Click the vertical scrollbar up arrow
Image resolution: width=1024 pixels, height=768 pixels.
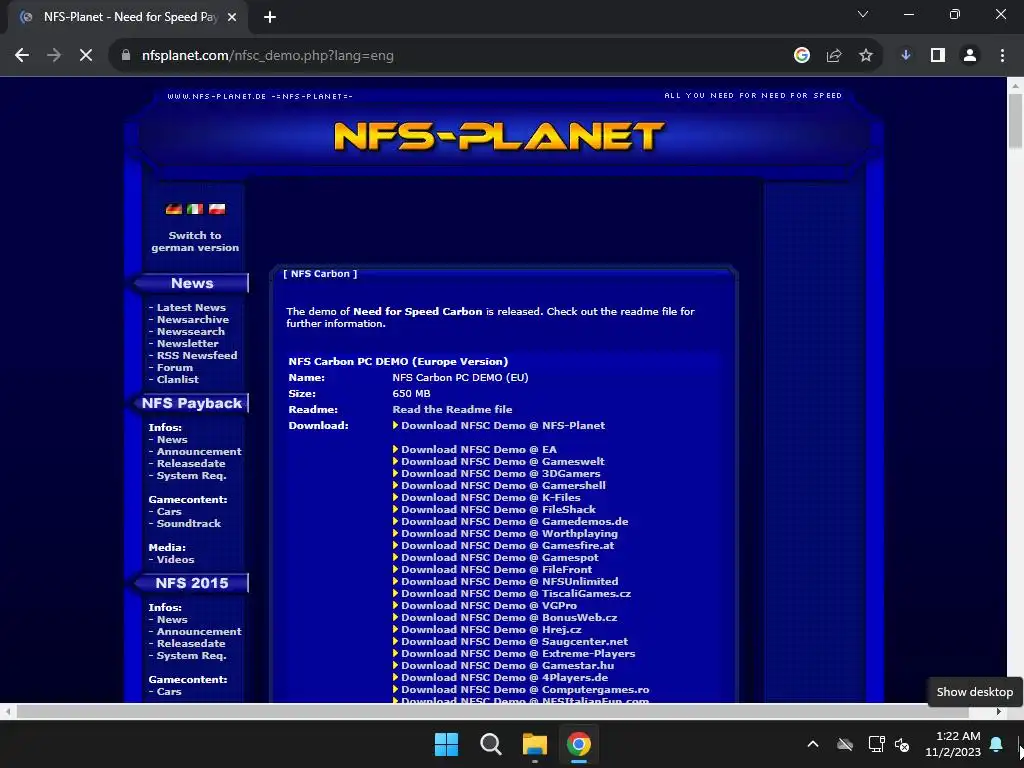click(x=1015, y=85)
